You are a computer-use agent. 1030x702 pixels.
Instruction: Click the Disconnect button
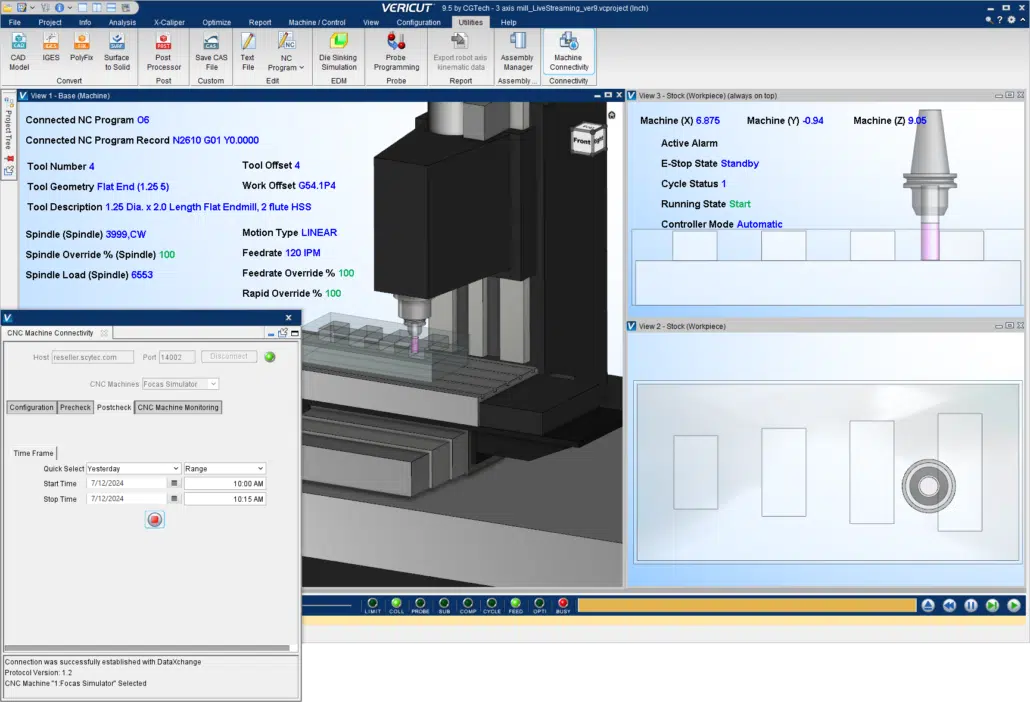click(229, 357)
